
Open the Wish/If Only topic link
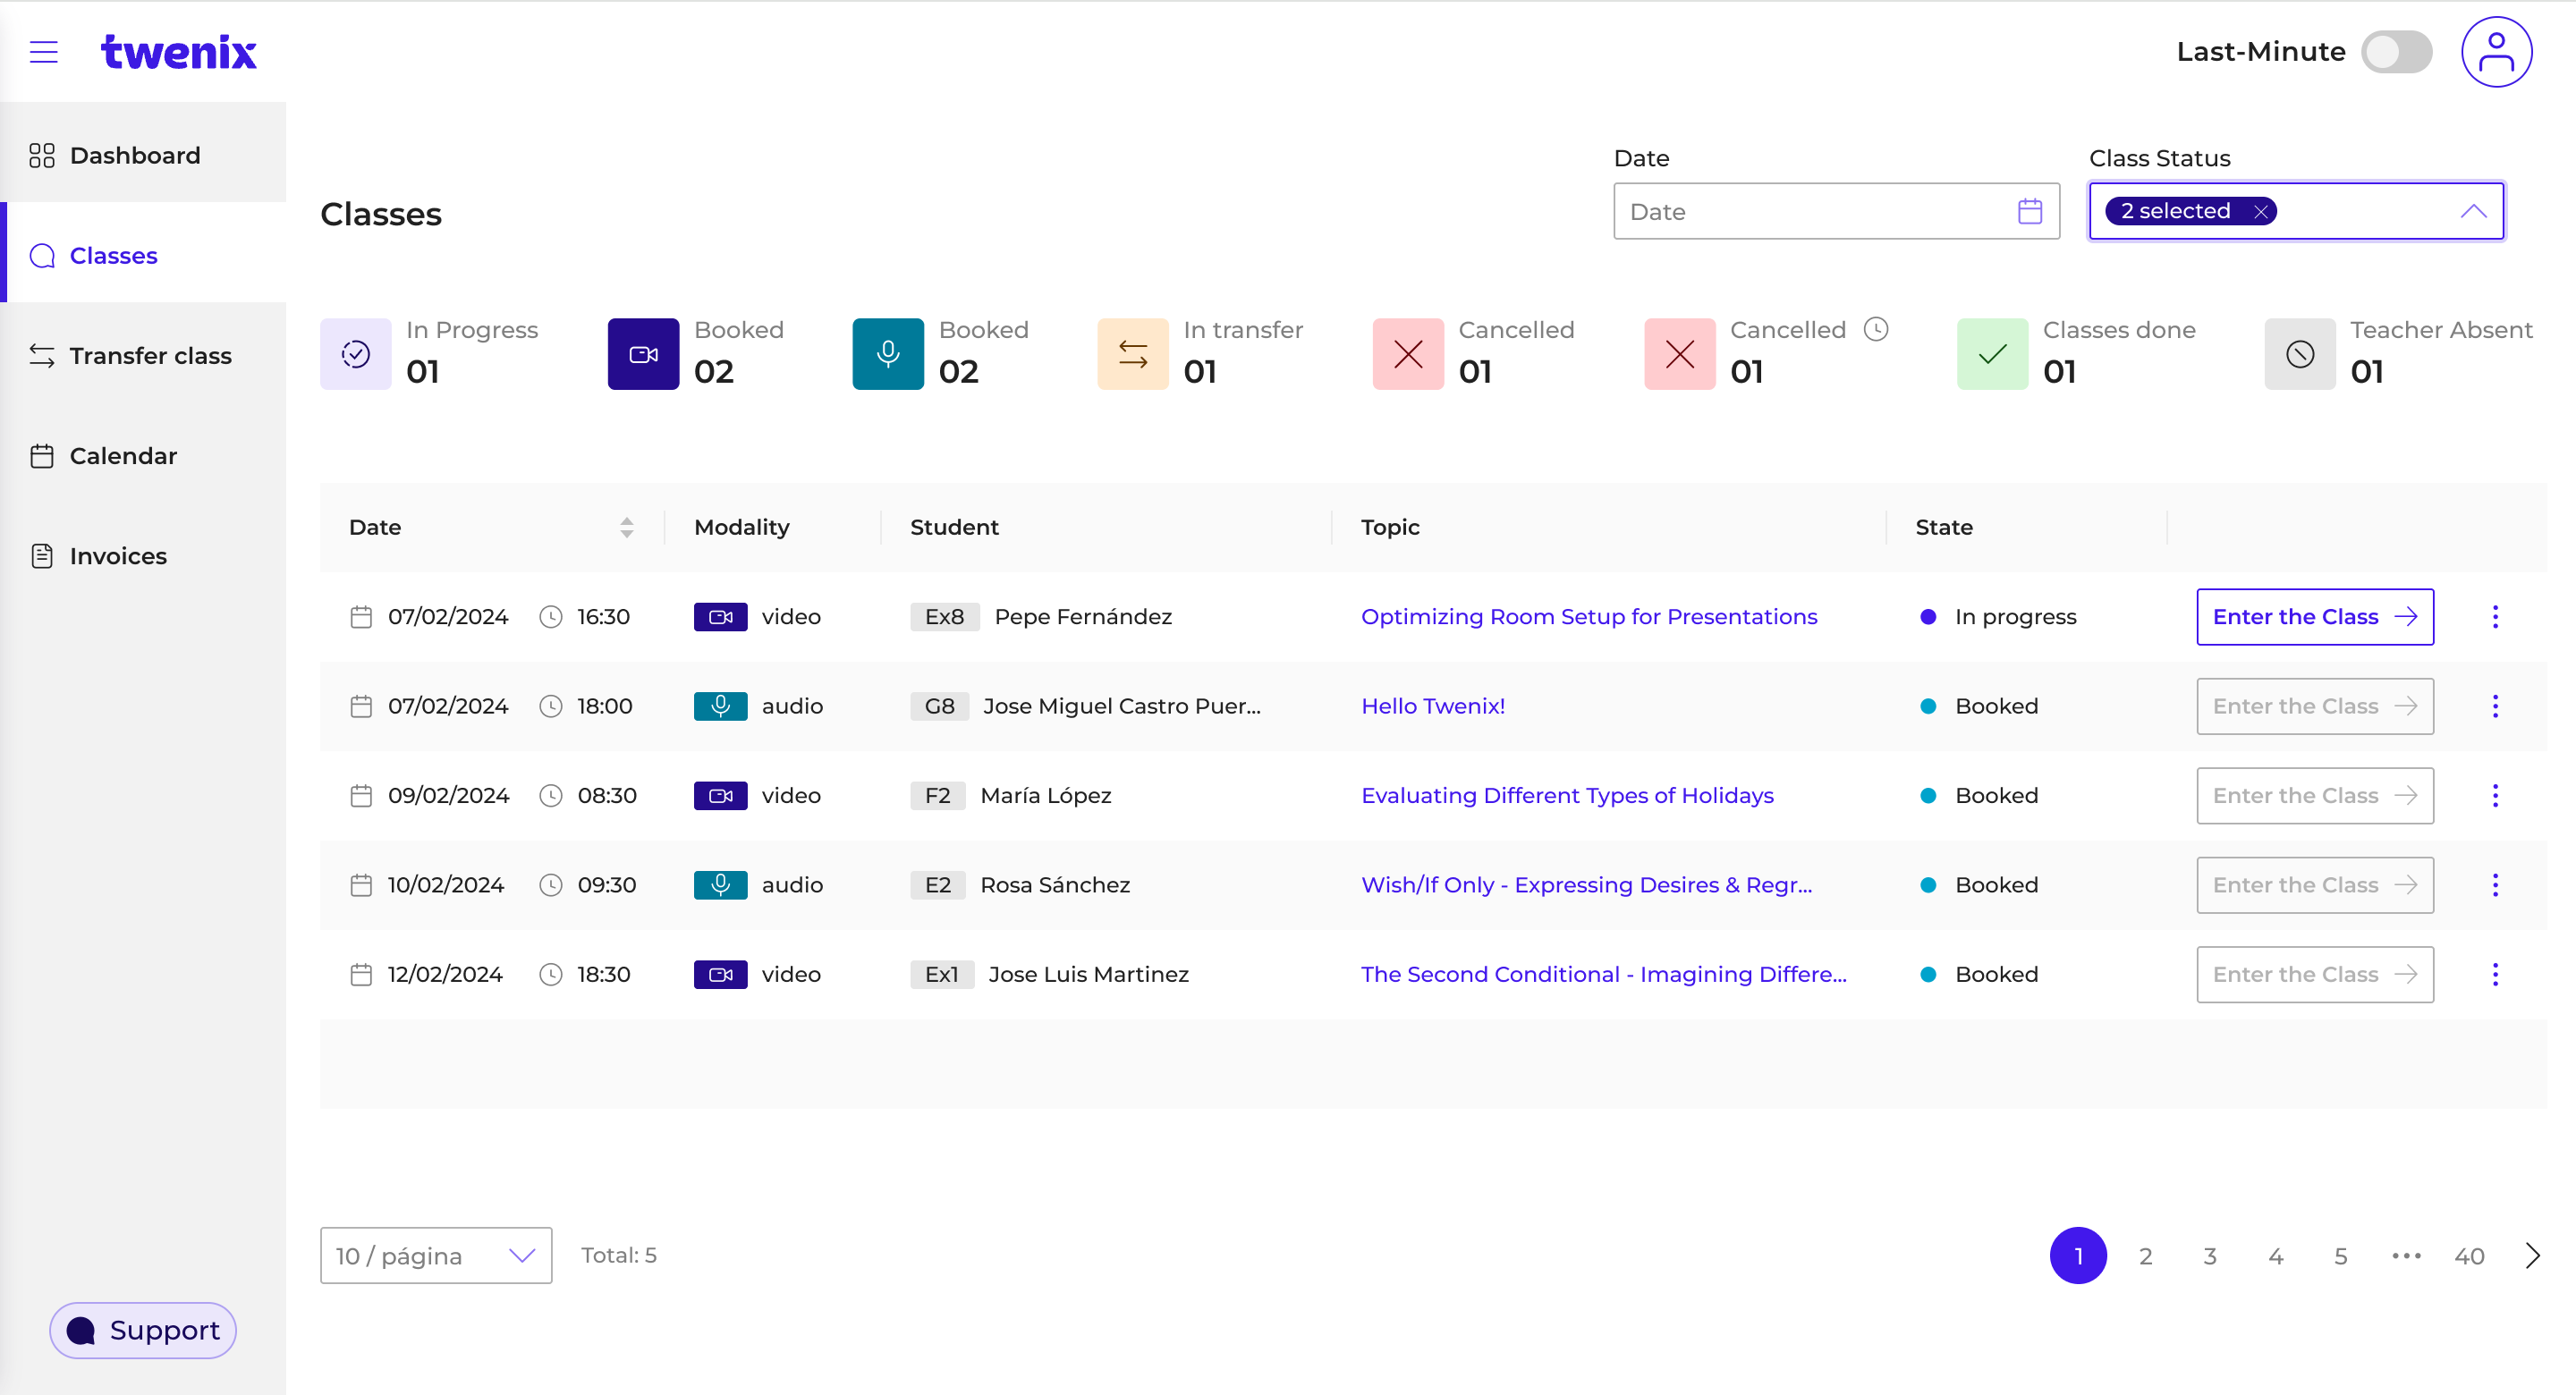click(1586, 884)
